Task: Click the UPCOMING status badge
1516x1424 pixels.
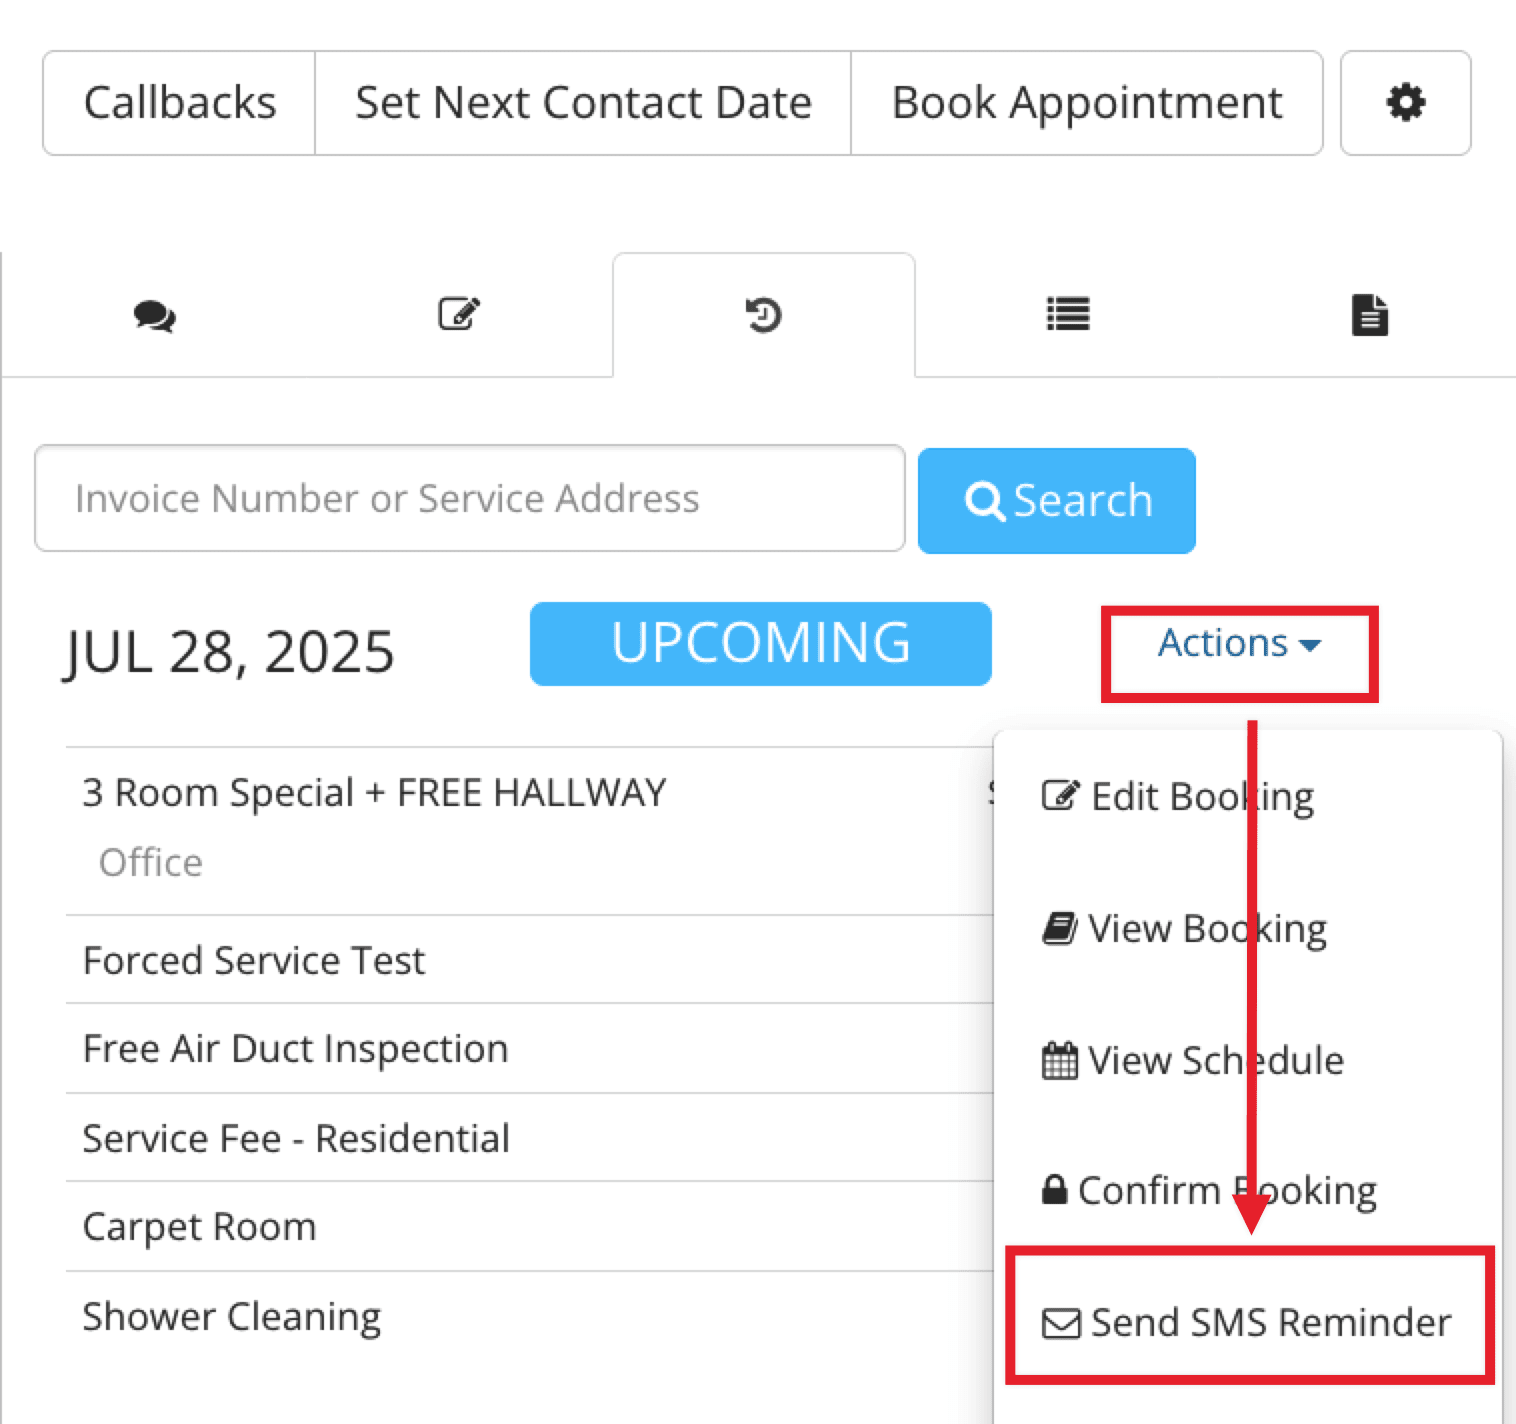Action: [761, 643]
